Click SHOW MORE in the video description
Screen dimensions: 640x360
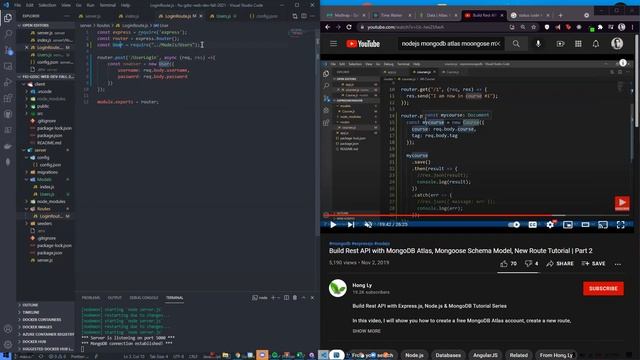(x=367, y=331)
